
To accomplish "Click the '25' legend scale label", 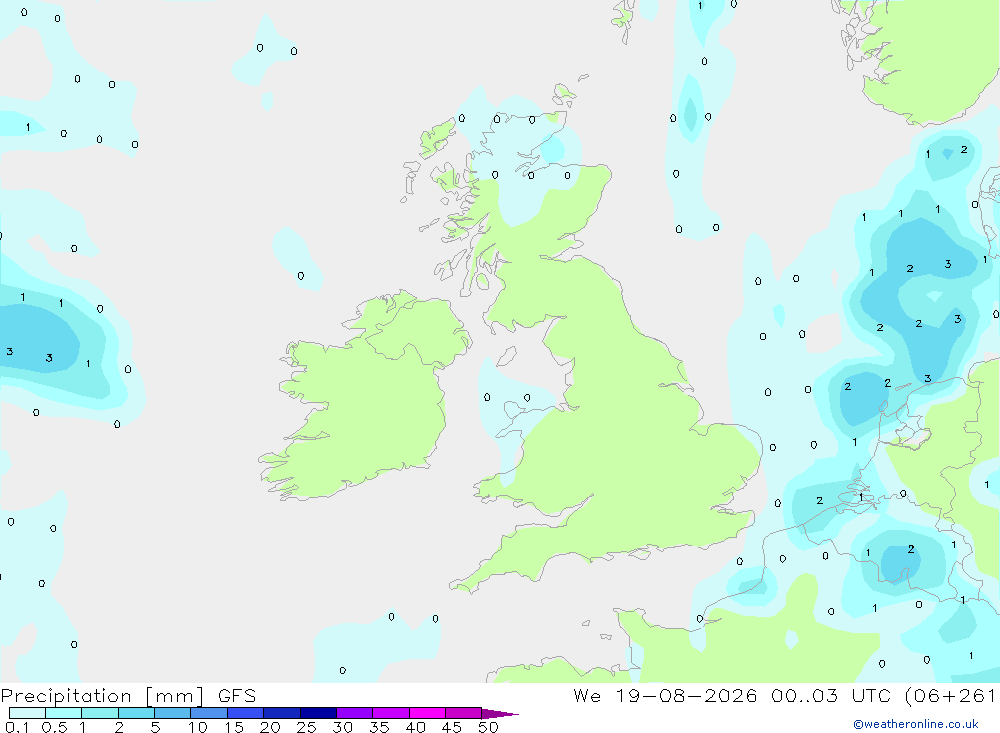I will [307, 727].
